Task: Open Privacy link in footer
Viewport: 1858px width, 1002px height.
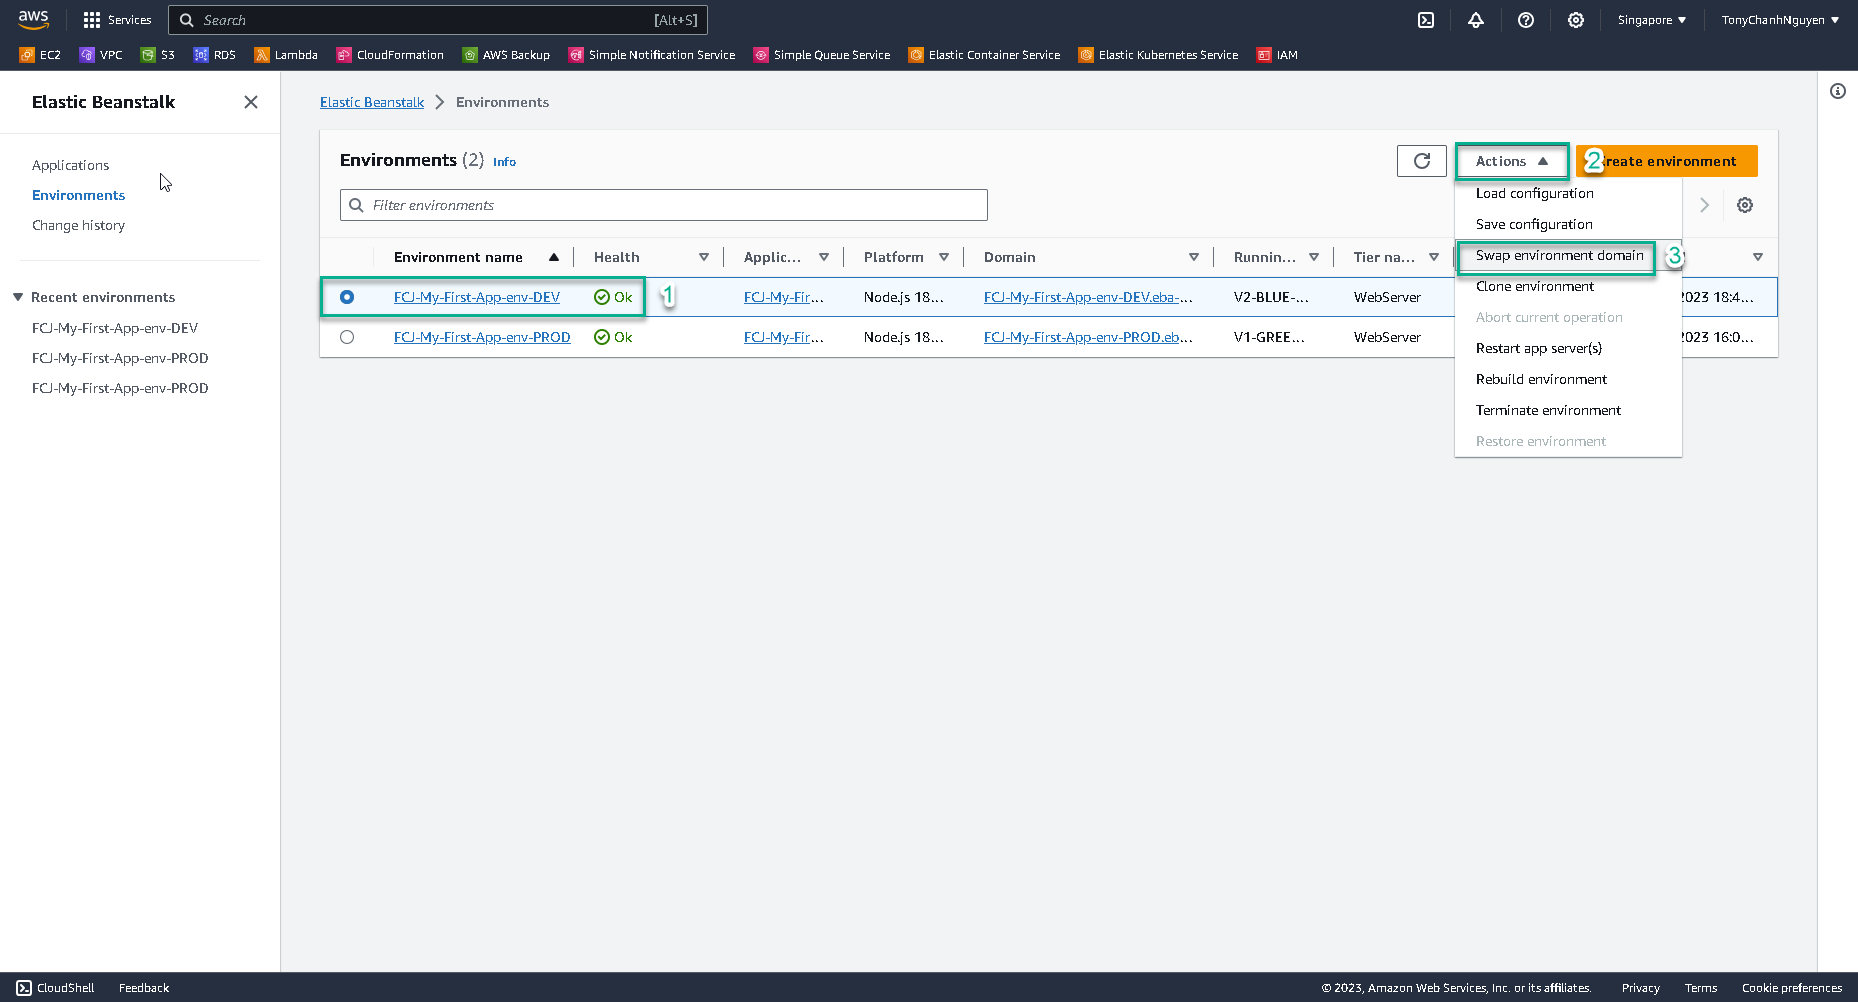Action: coord(1640,988)
